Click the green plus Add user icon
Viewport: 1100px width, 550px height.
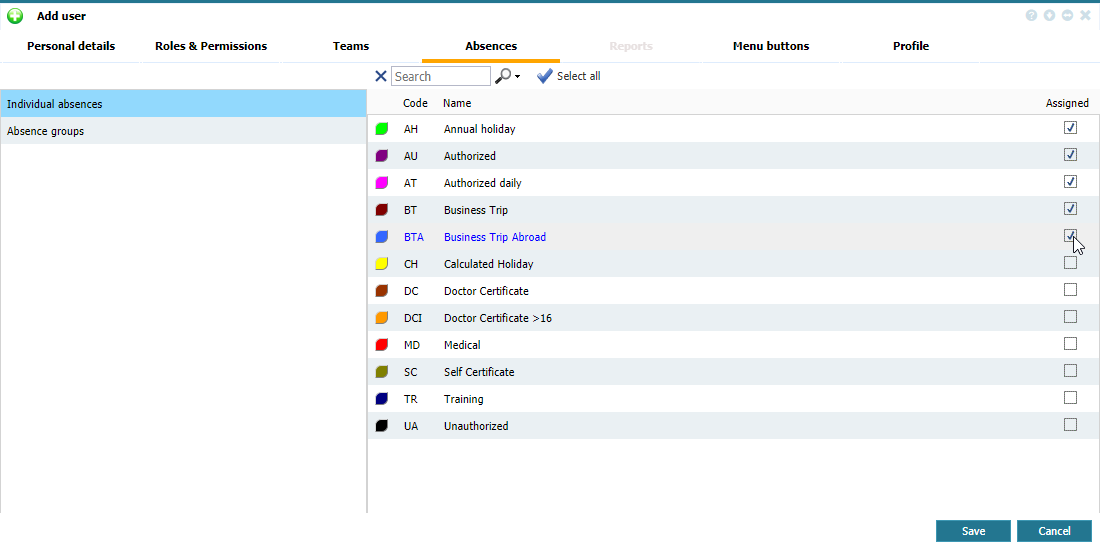[15, 16]
